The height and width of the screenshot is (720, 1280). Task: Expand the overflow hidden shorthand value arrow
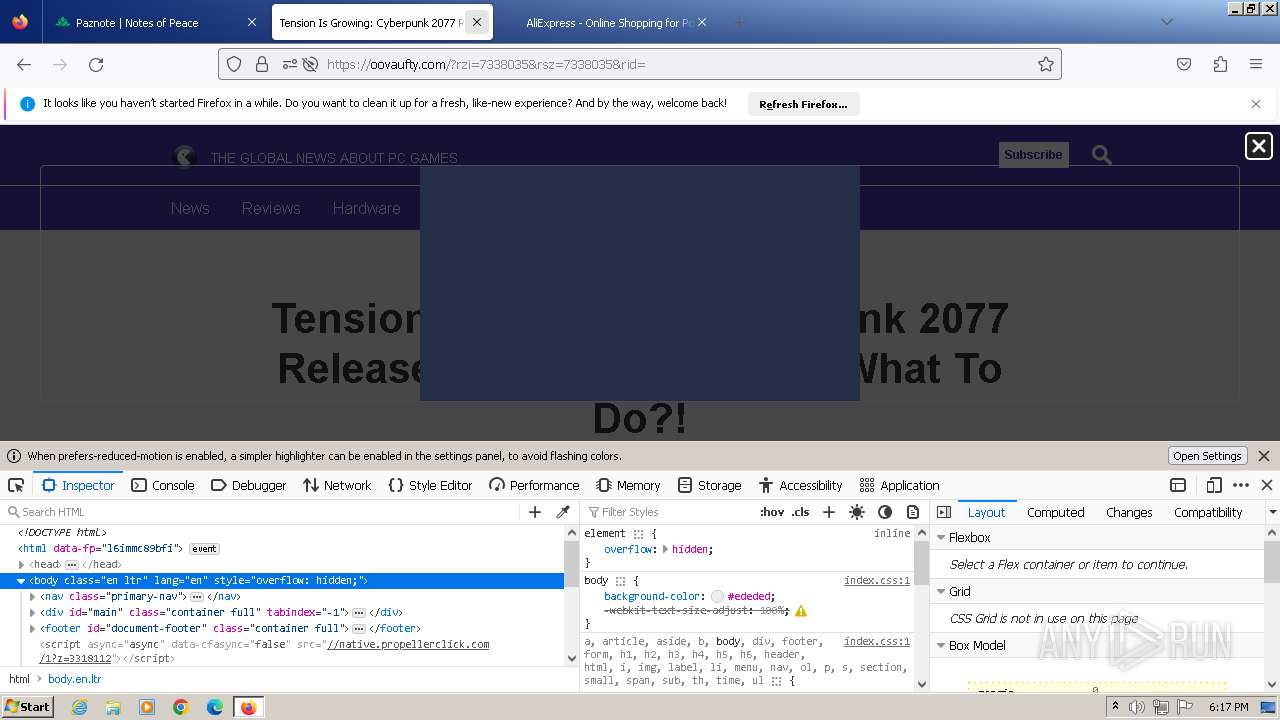[665, 549]
